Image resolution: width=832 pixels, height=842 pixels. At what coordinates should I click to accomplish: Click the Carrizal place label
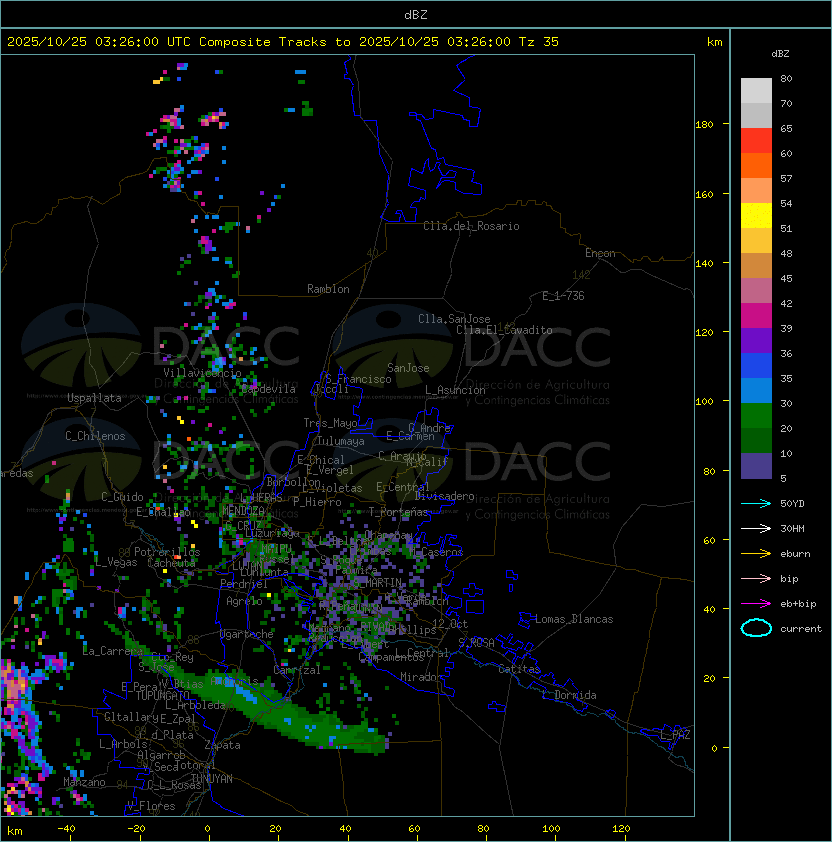[297, 670]
